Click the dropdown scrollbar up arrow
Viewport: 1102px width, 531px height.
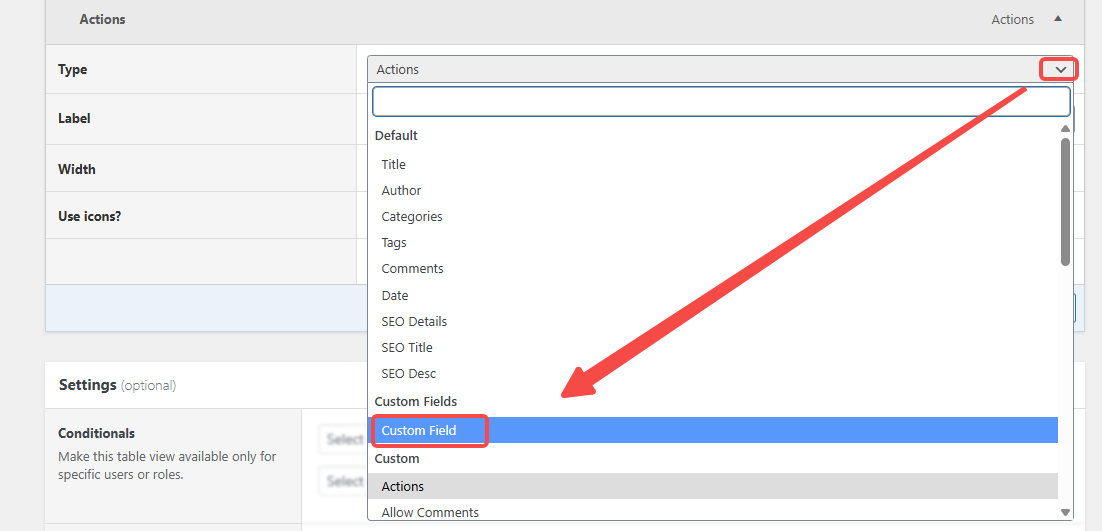1065,129
